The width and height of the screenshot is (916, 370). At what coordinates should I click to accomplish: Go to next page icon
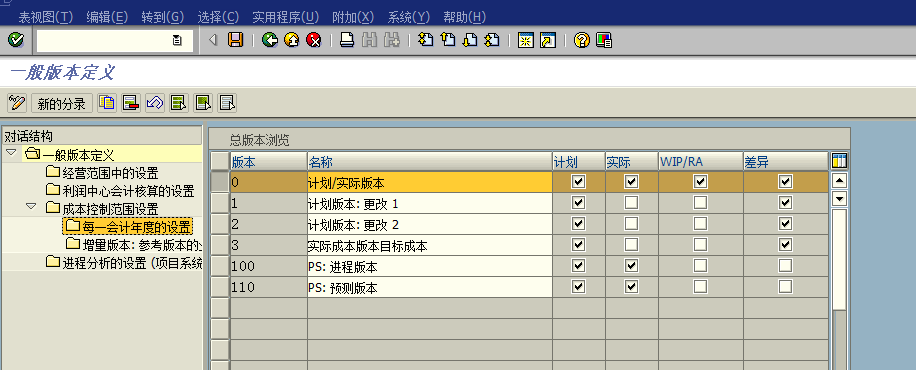[x=470, y=40]
